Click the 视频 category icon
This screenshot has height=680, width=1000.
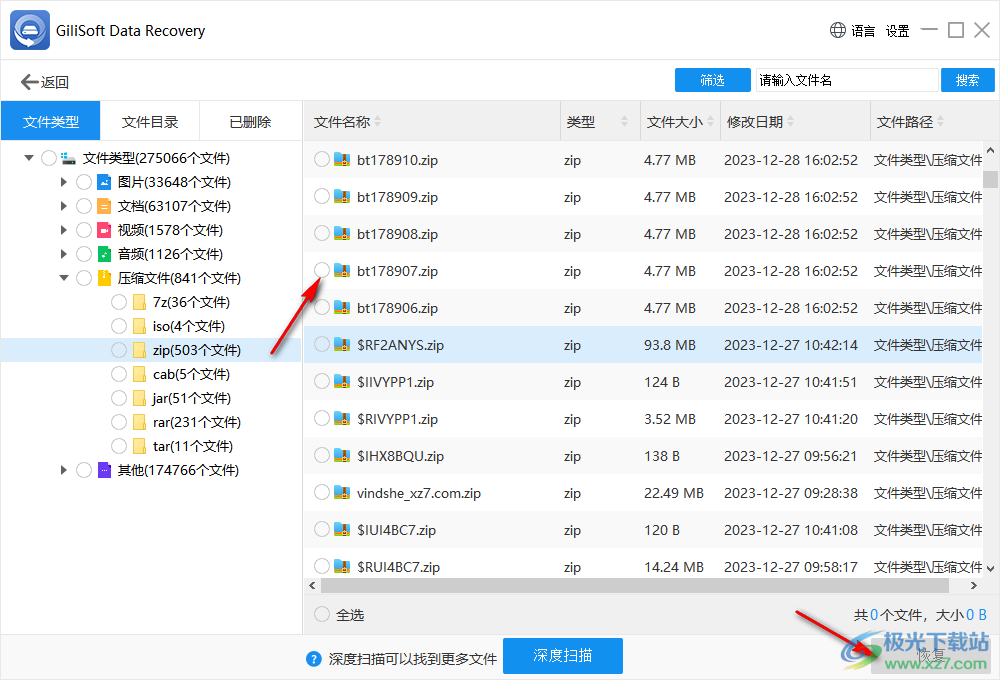[104, 229]
